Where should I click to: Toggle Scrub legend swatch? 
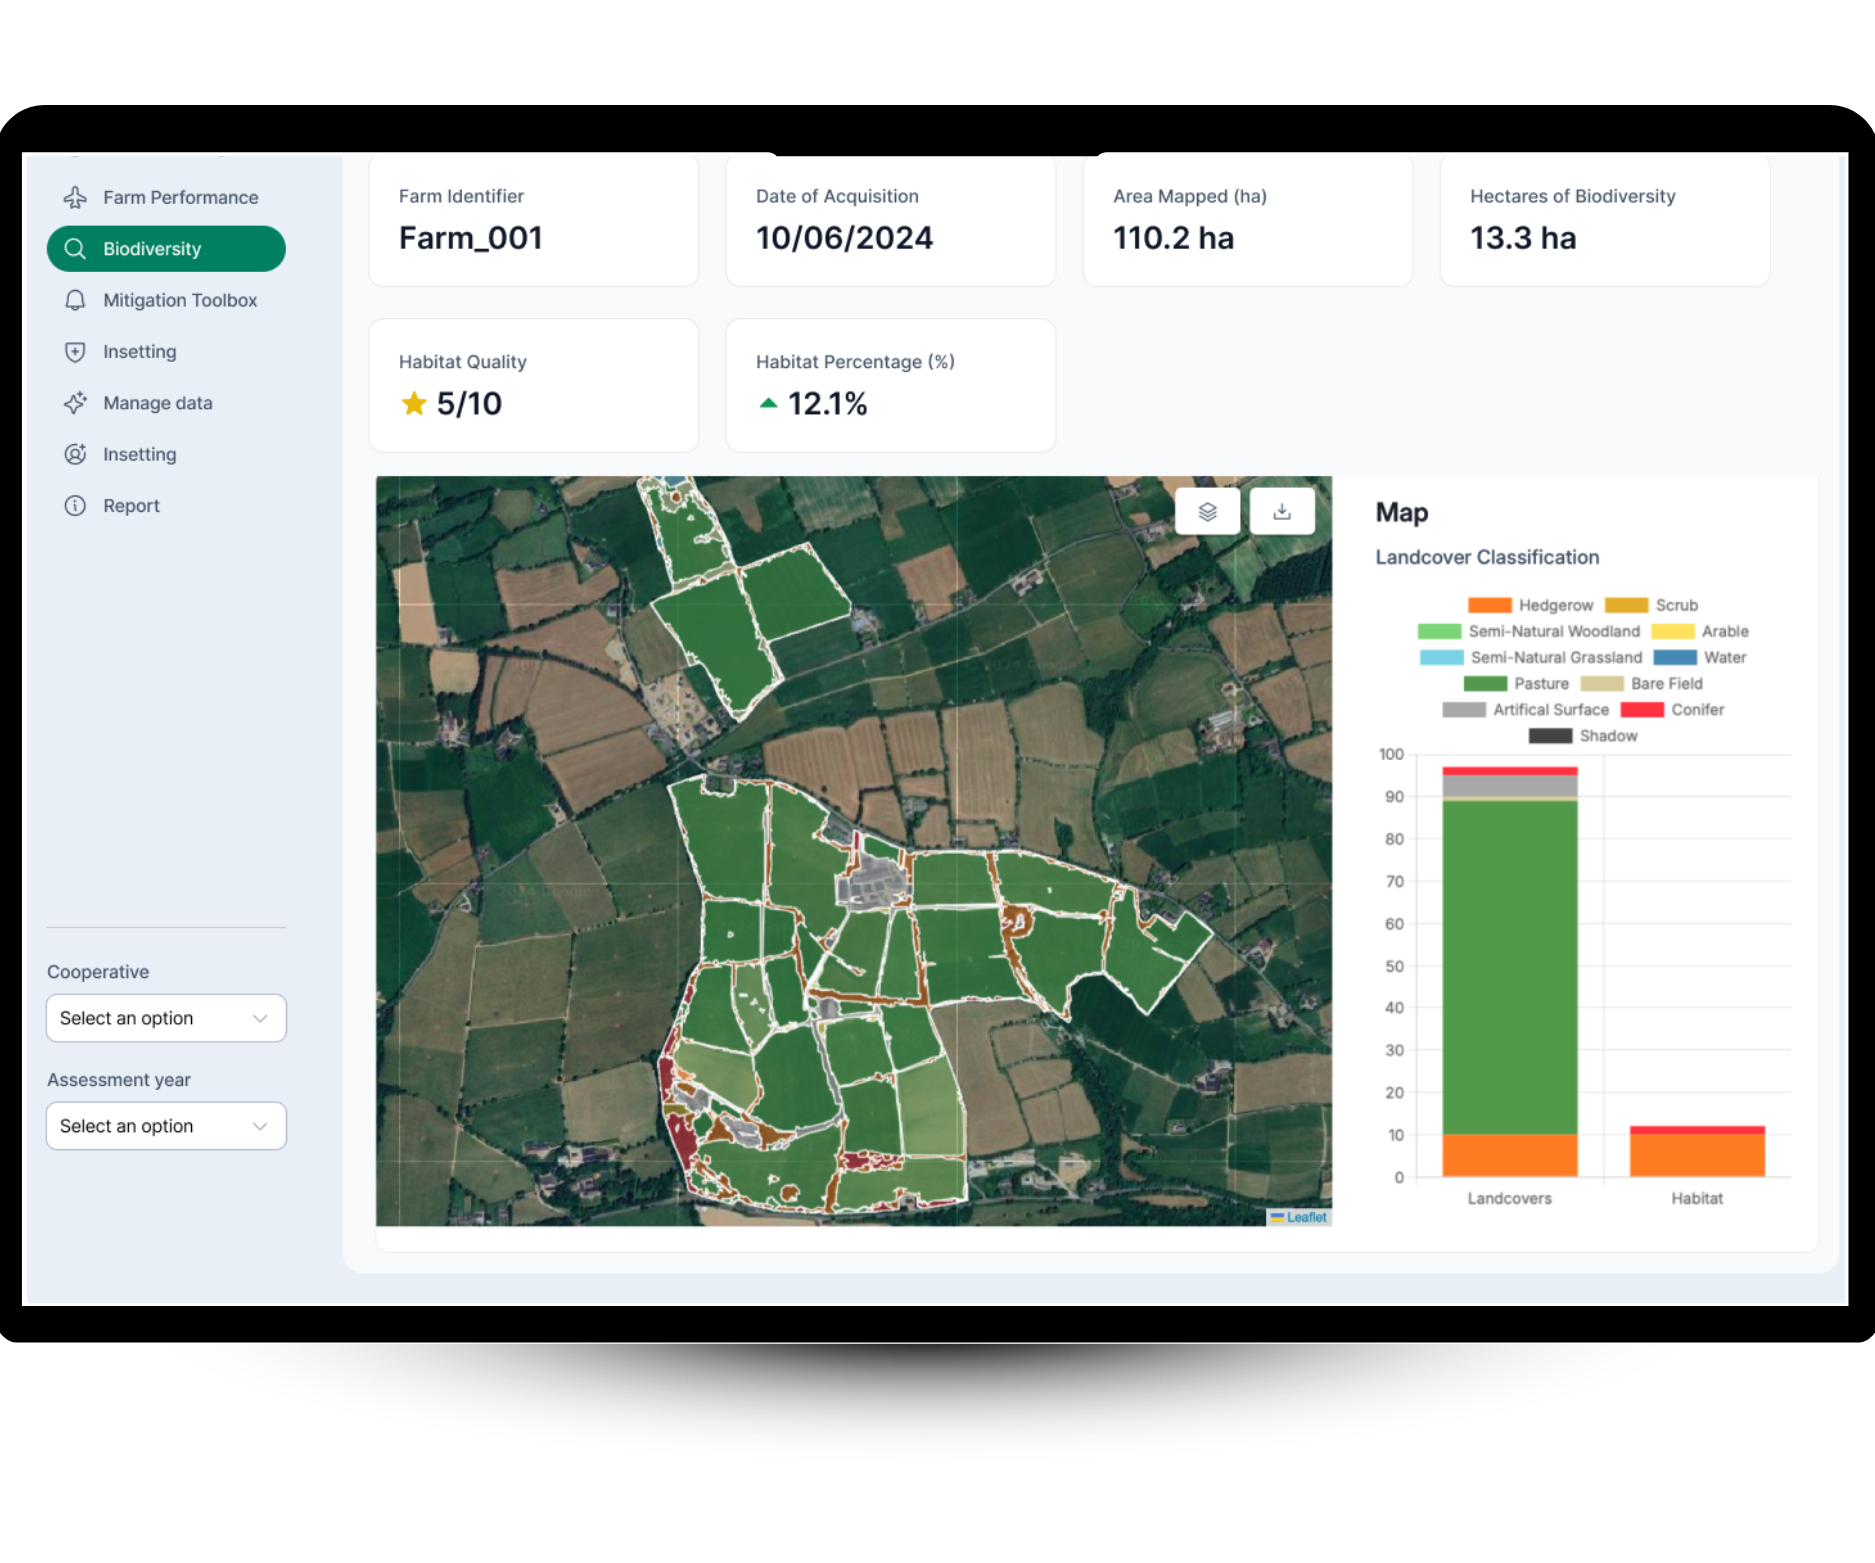1626,605
